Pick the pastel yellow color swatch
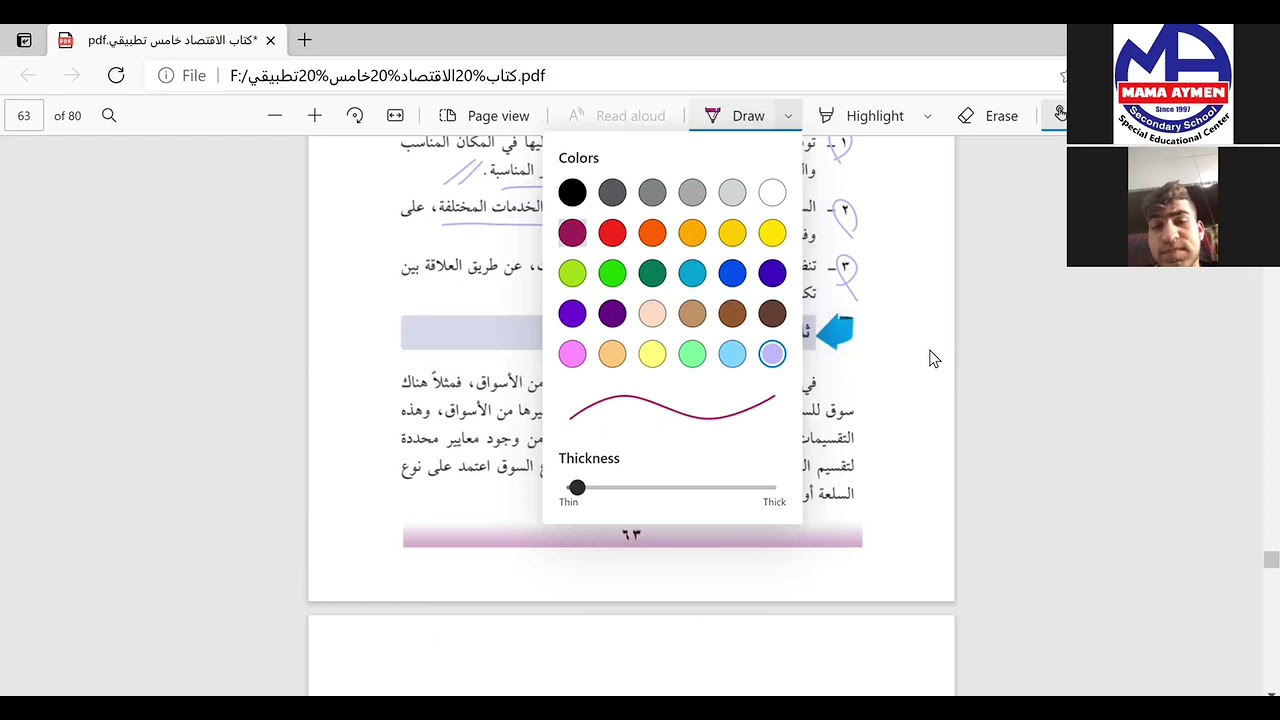The image size is (1280, 720). tap(652, 353)
